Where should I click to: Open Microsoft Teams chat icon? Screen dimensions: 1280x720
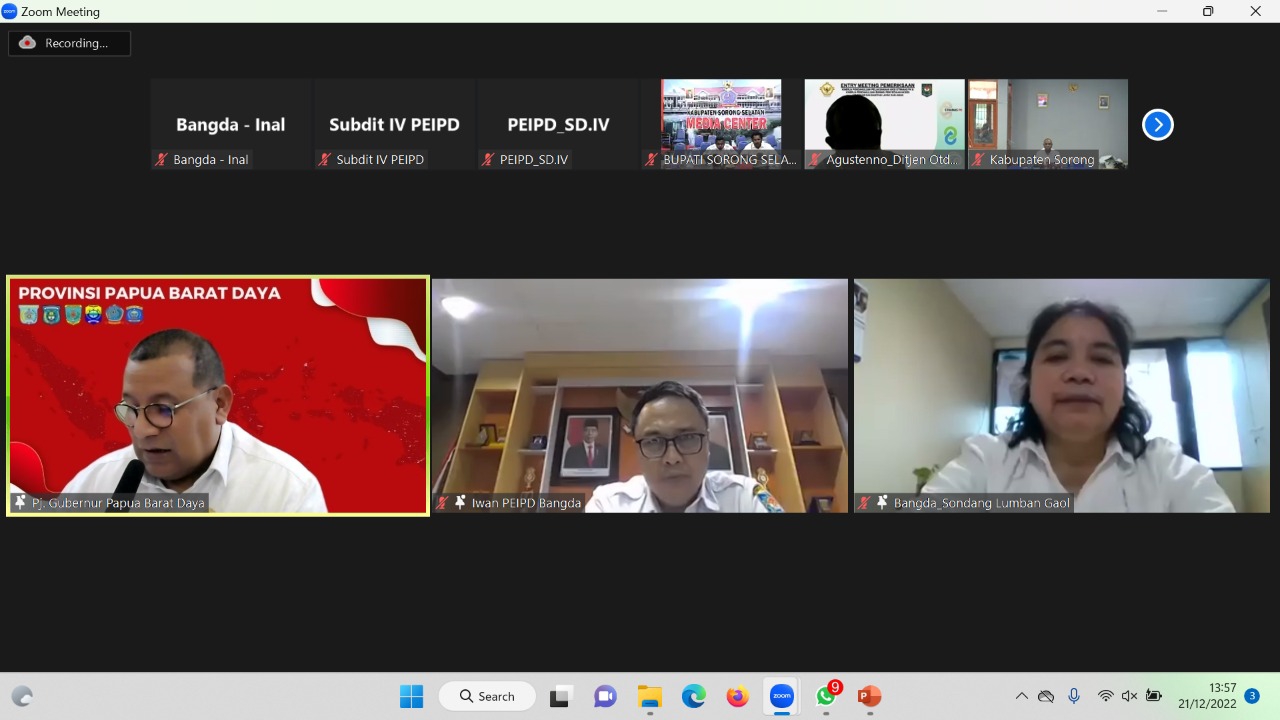tap(605, 696)
